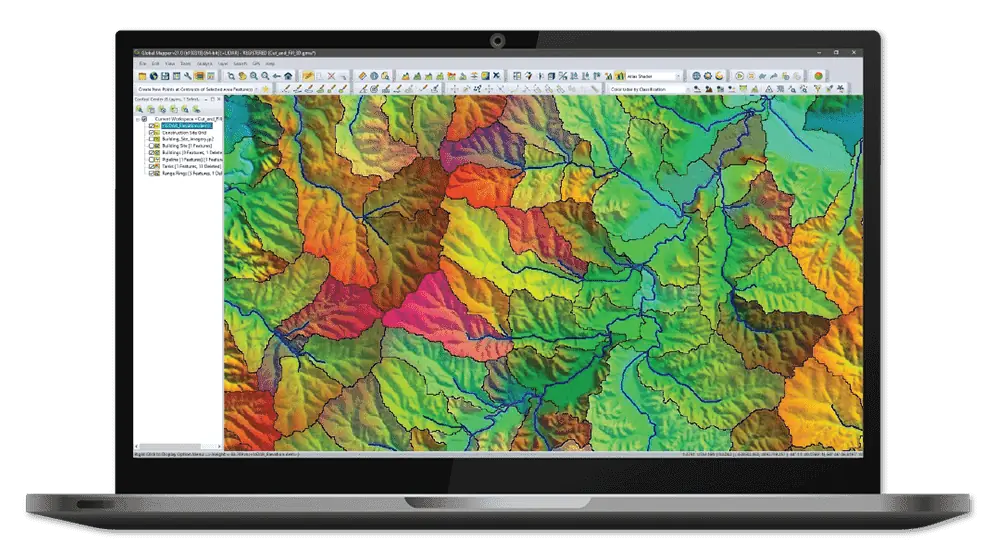Open the Layer menu
Screen dimensions: 1000x552
[x=223, y=64]
